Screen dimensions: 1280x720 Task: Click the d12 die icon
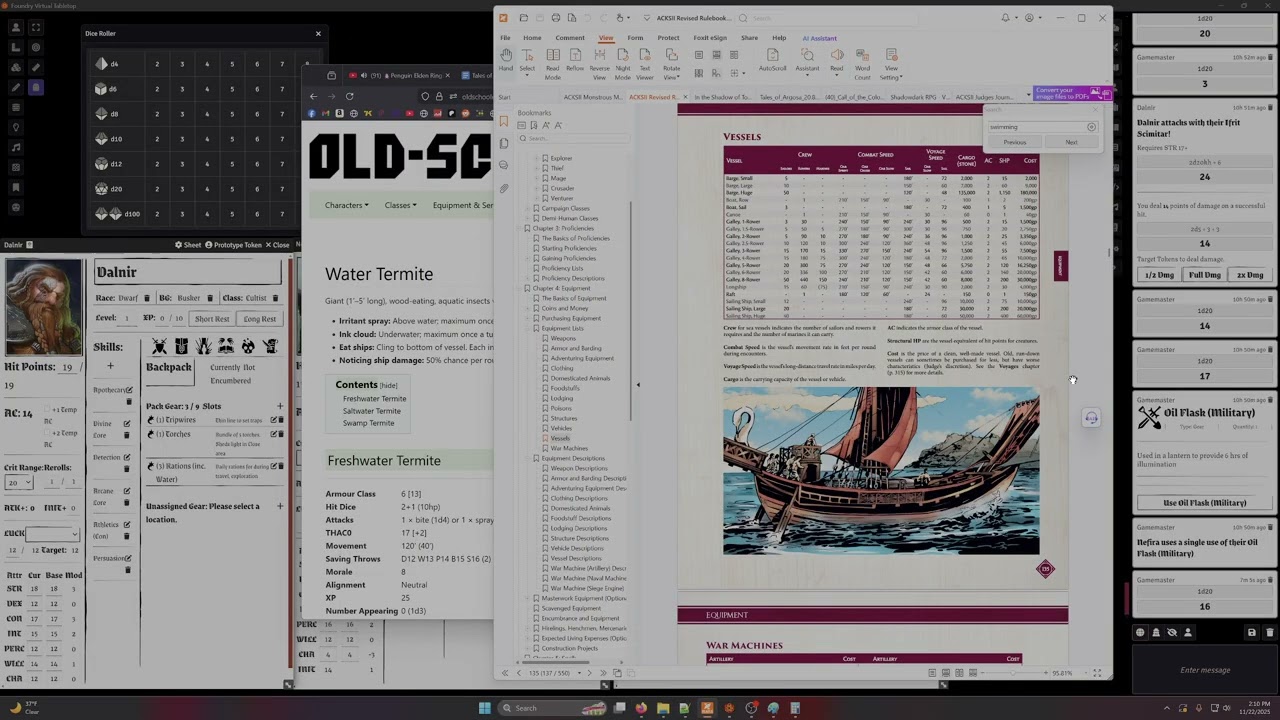coord(102,164)
